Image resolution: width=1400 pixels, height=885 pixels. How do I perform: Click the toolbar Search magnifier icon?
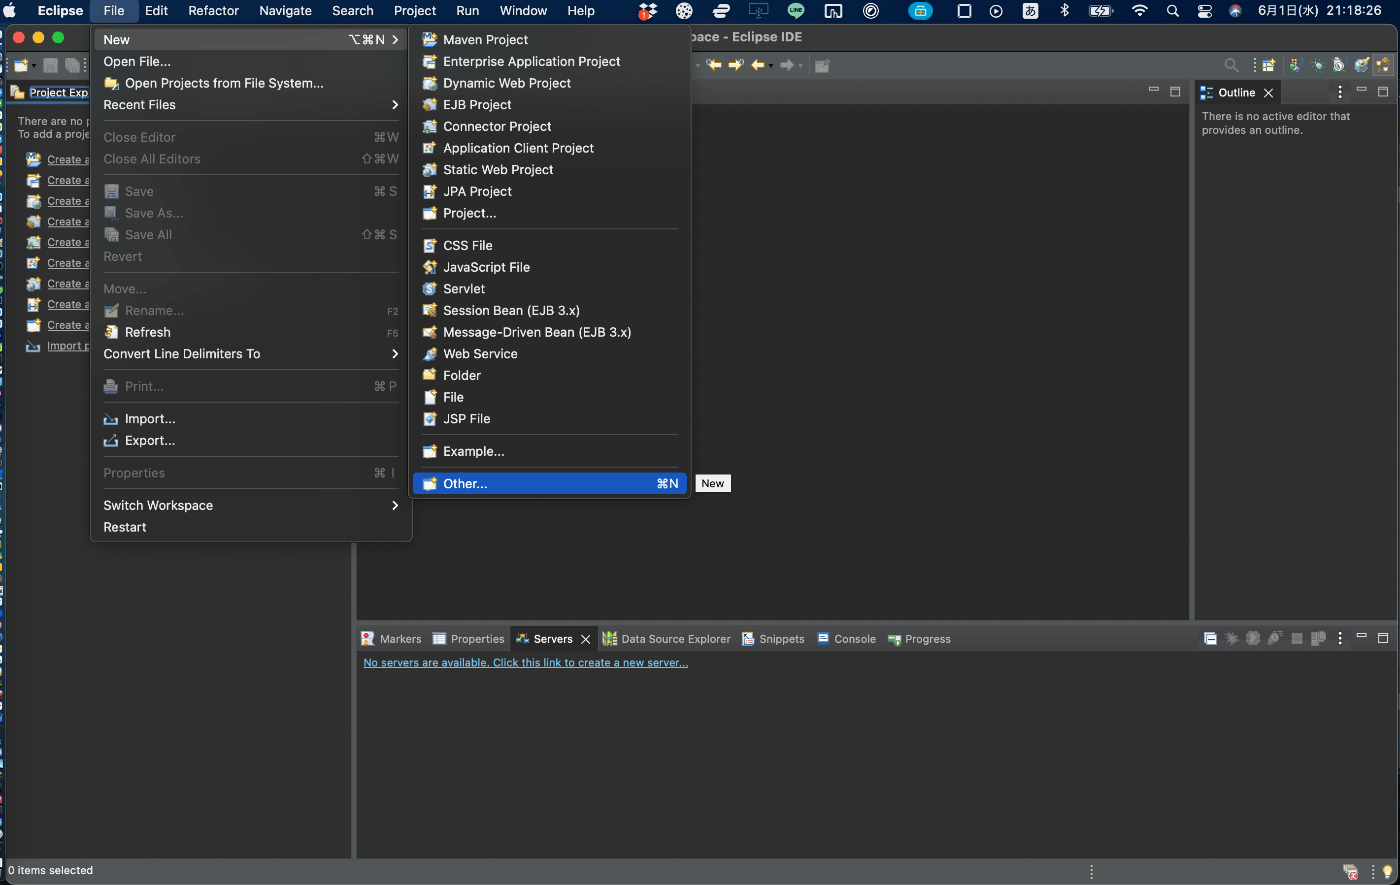(x=1231, y=65)
